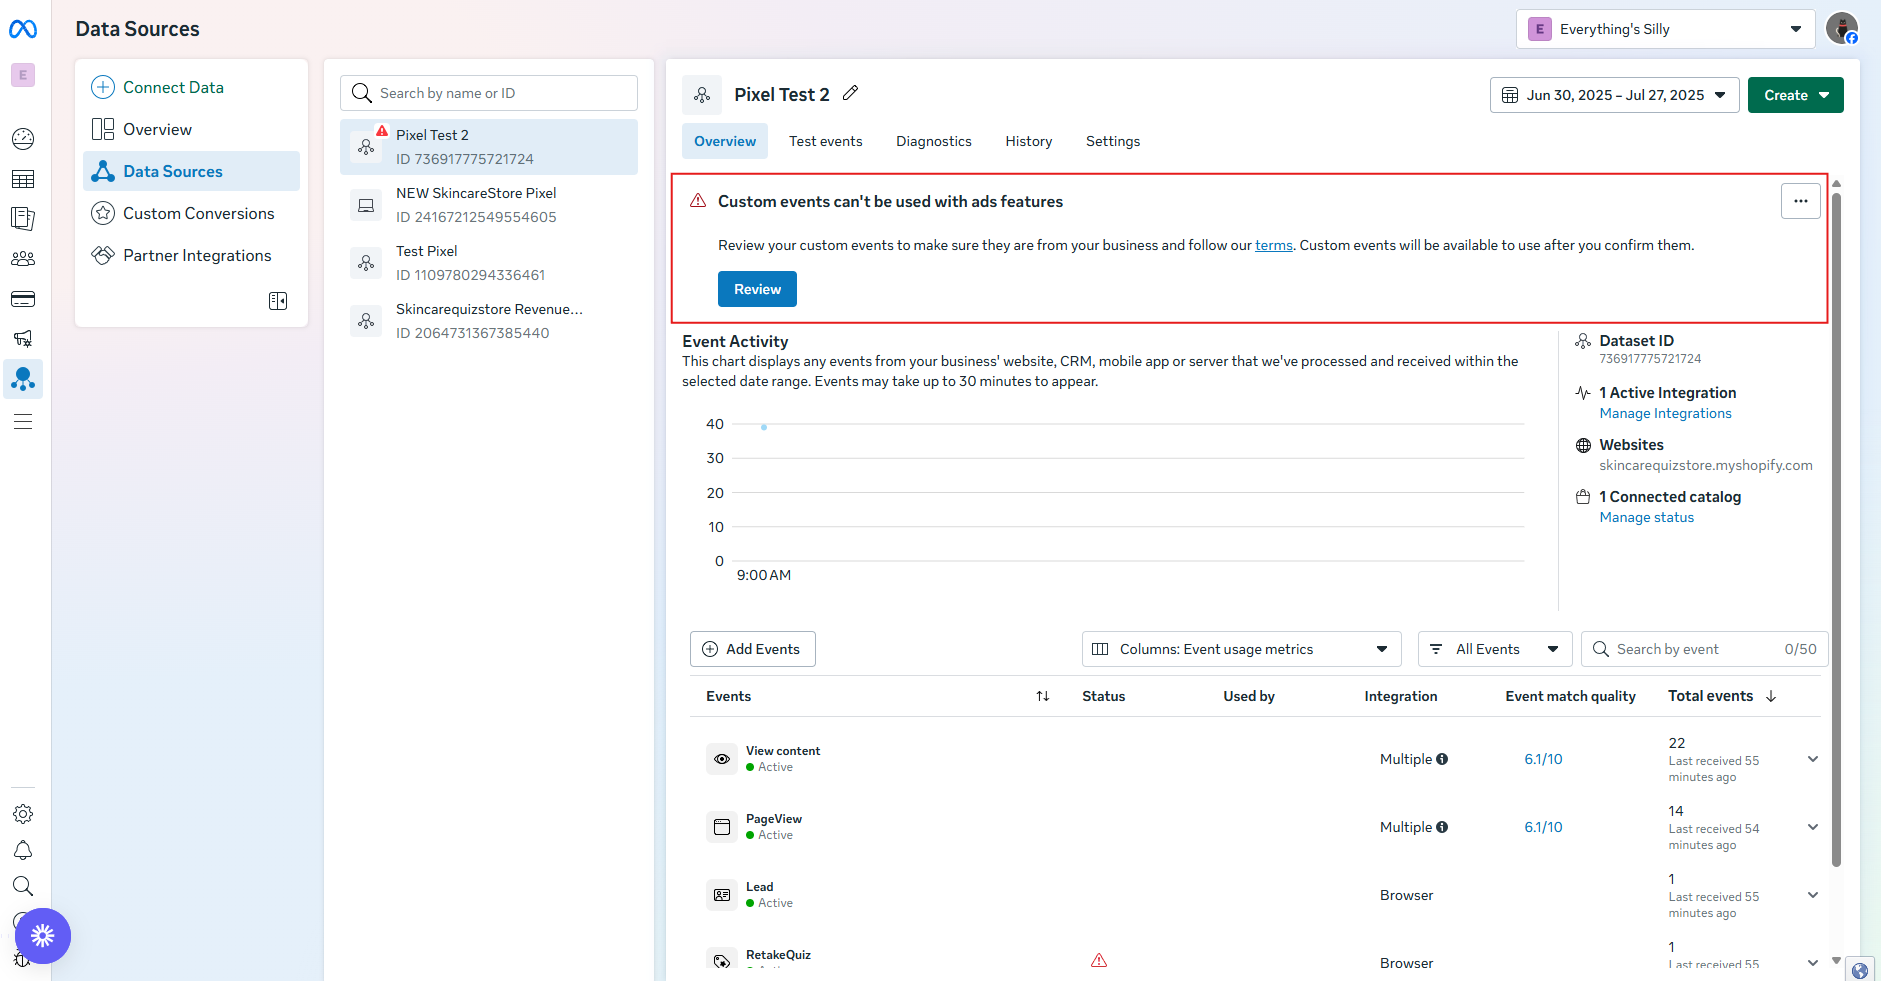
Task: Click the RetakeQuiz warning status icon
Action: click(x=1099, y=960)
